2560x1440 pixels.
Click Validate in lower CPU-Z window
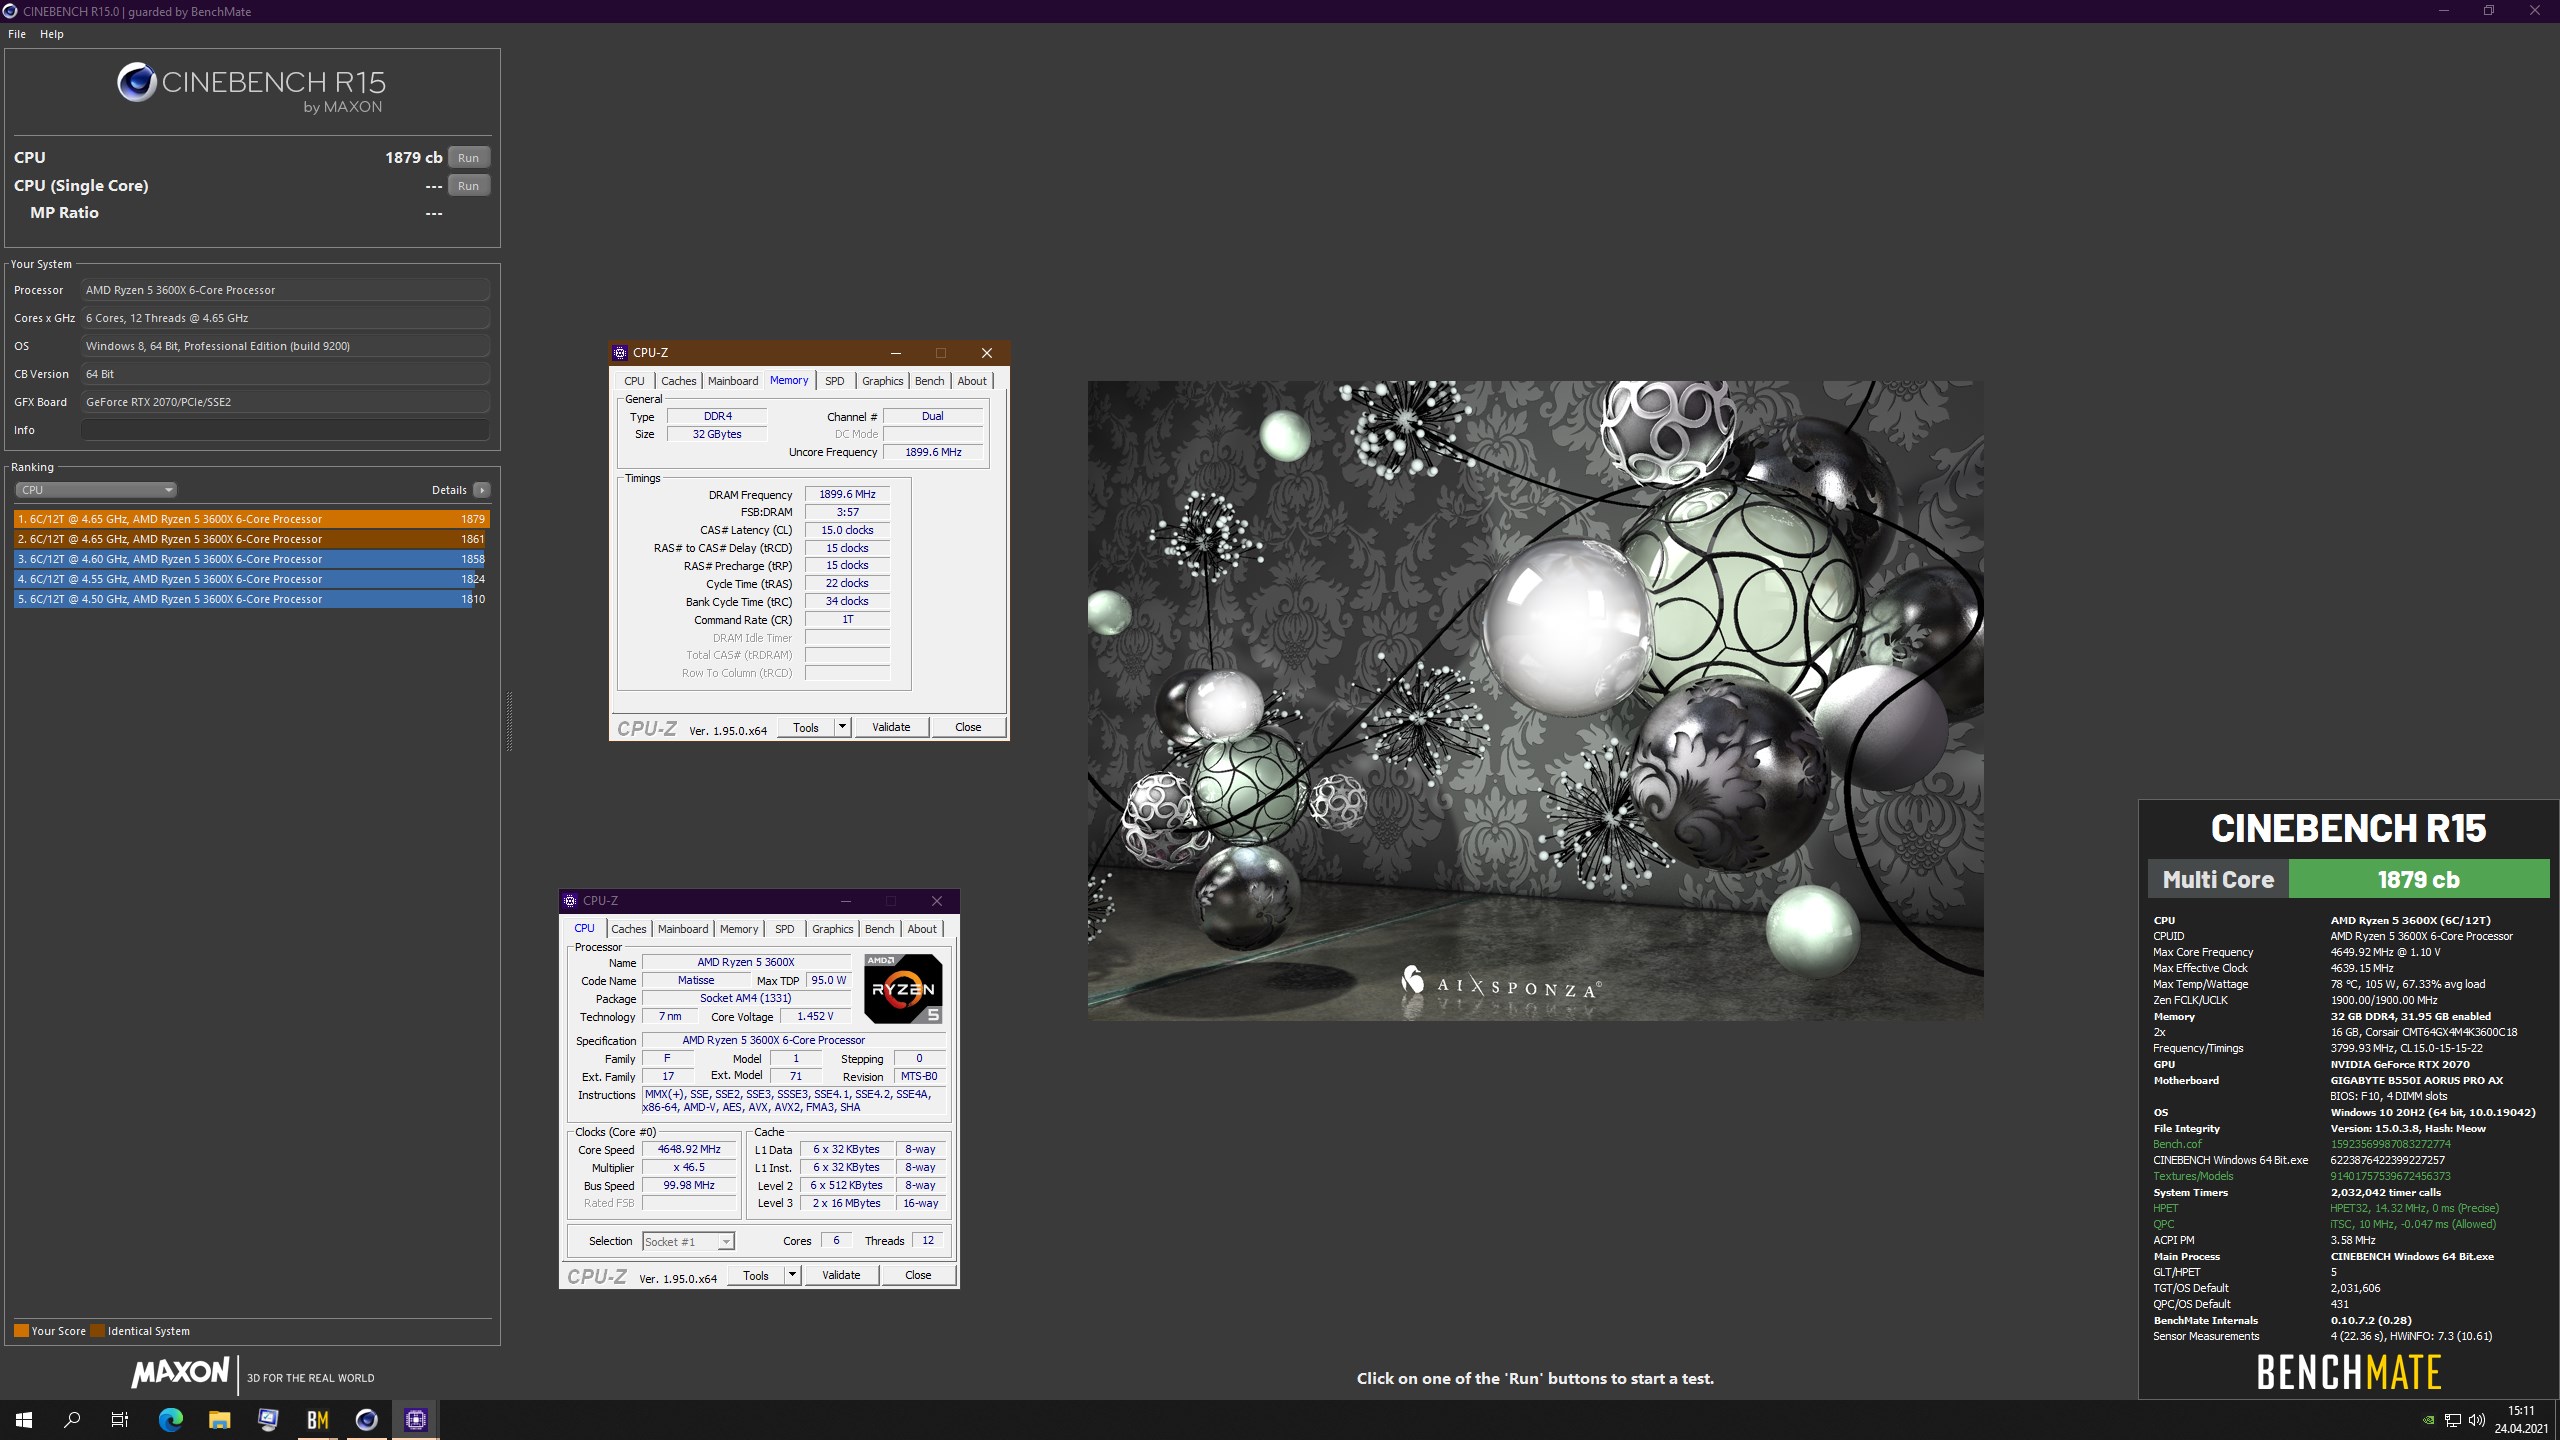pyautogui.click(x=841, y=1275)
